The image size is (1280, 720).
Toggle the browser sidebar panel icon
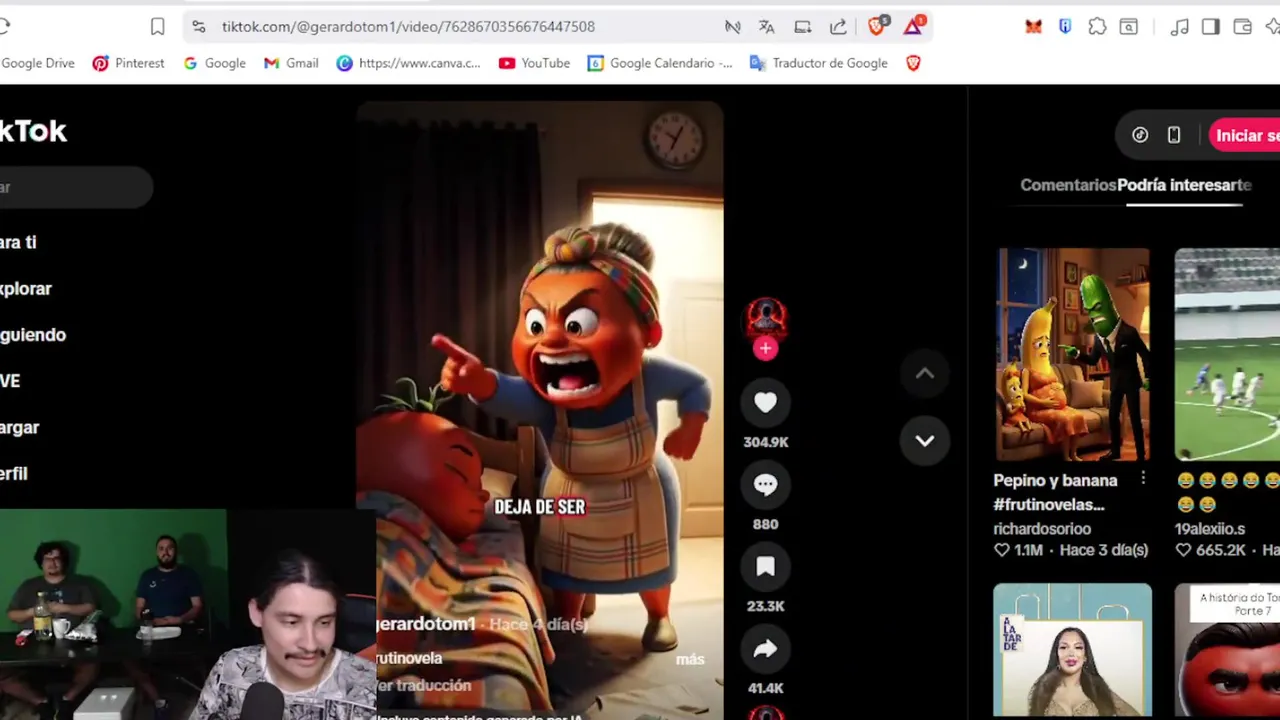1211,27
